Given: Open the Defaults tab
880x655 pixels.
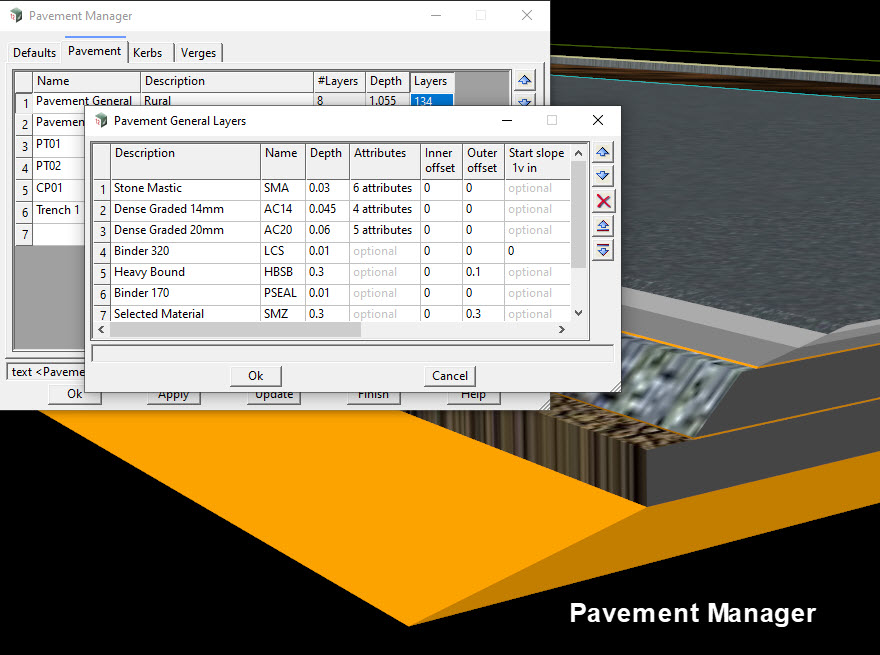Looking at the screenshot, I should tap(34, 52).
